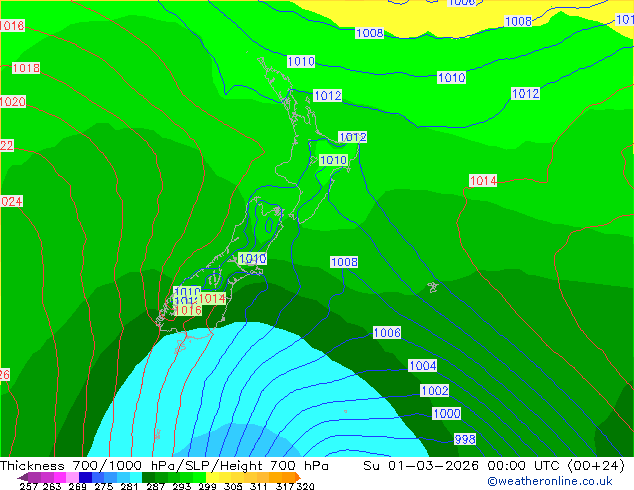Pick the dark blue legend color swatch
This screenshot has width=634, height=490.
point(85,477)
